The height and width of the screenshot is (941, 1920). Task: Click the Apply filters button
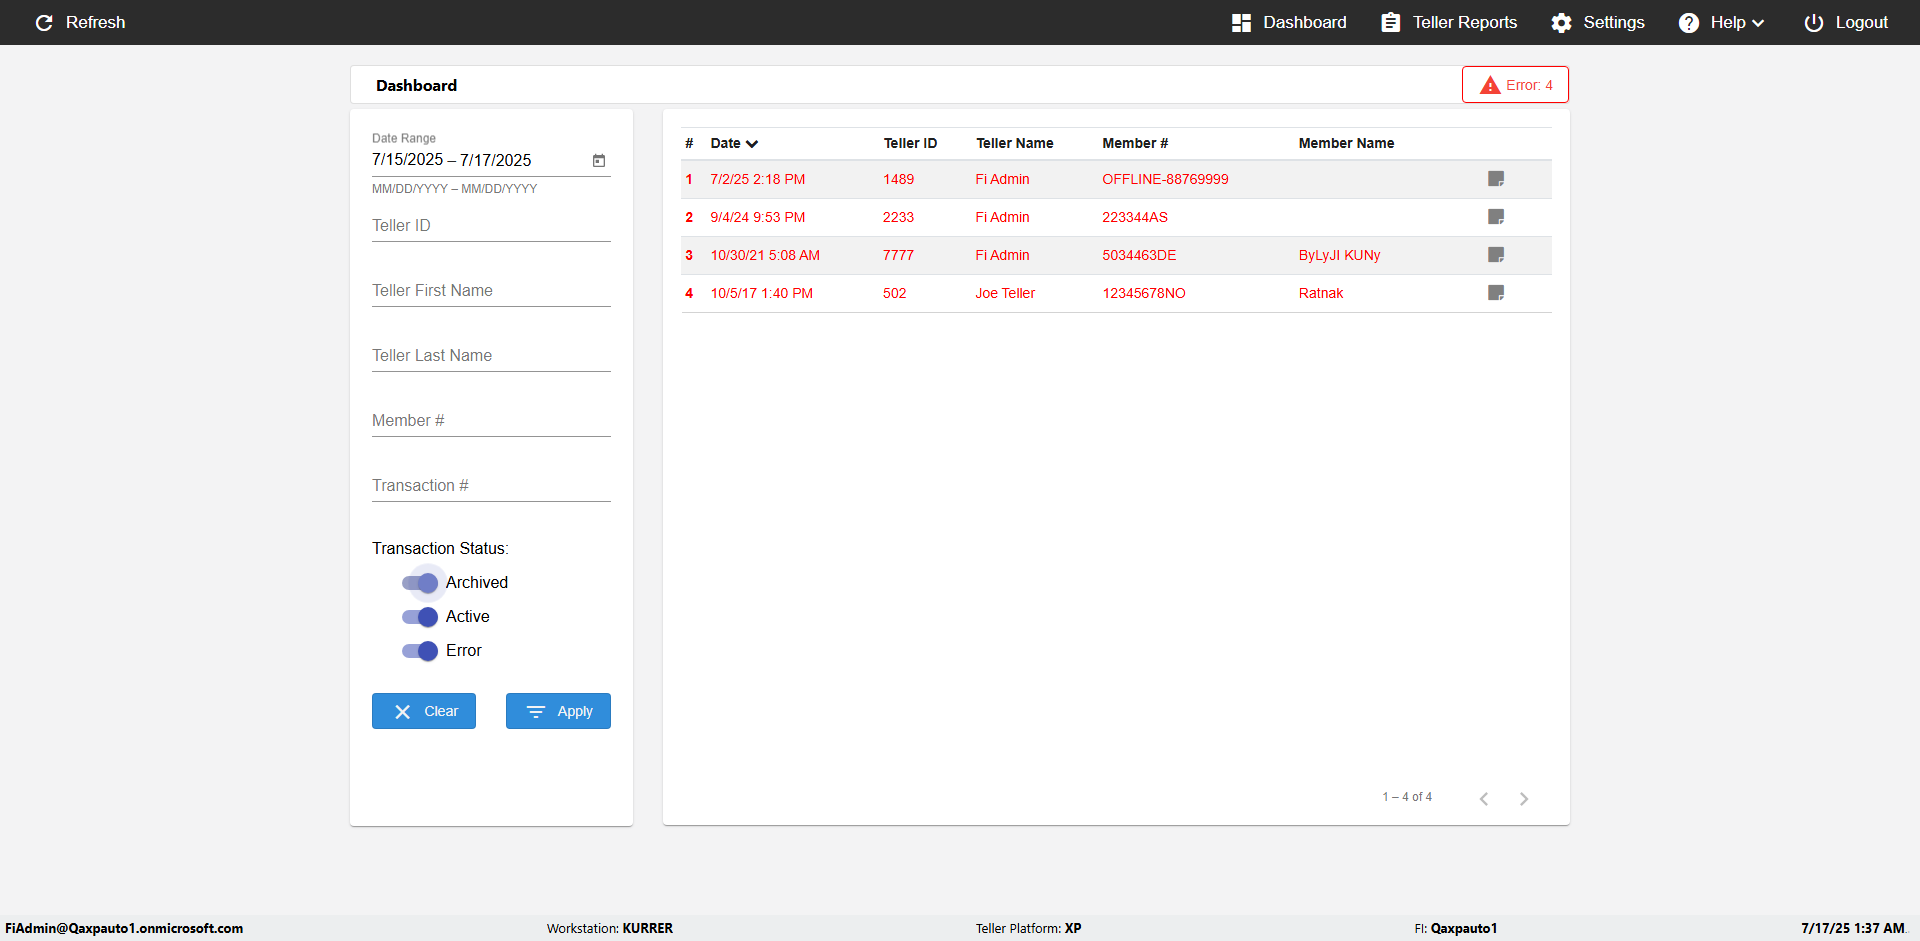[558, 711]
